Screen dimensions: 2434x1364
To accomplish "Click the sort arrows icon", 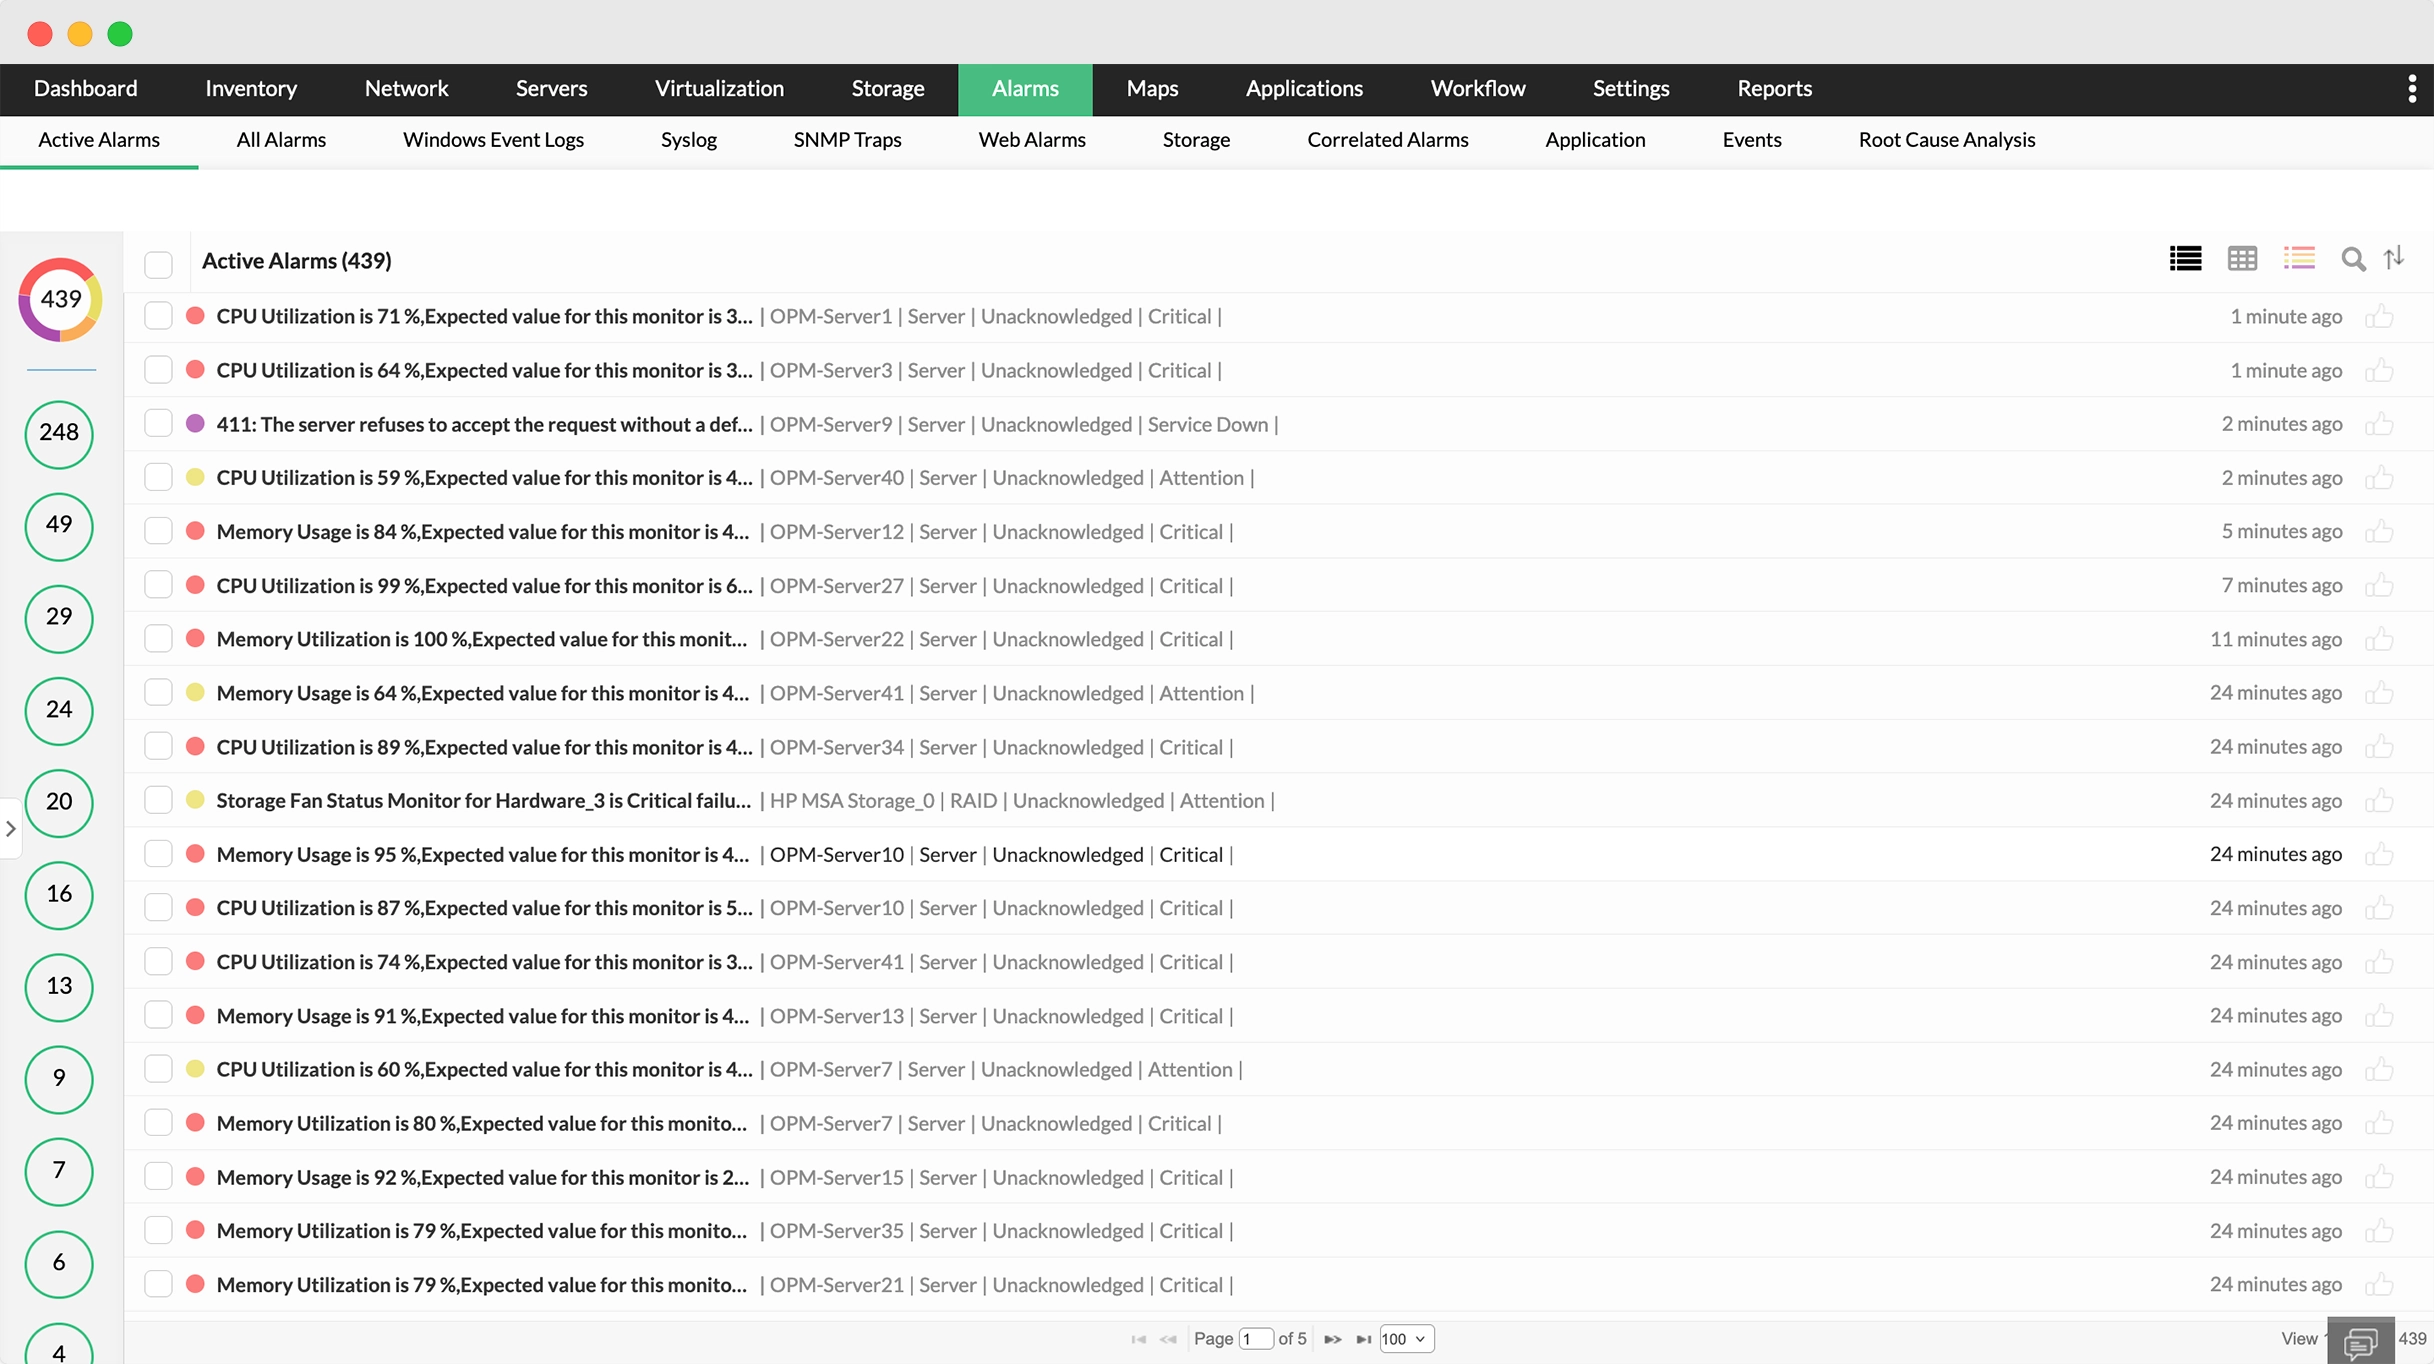I will click(2394, 259).
